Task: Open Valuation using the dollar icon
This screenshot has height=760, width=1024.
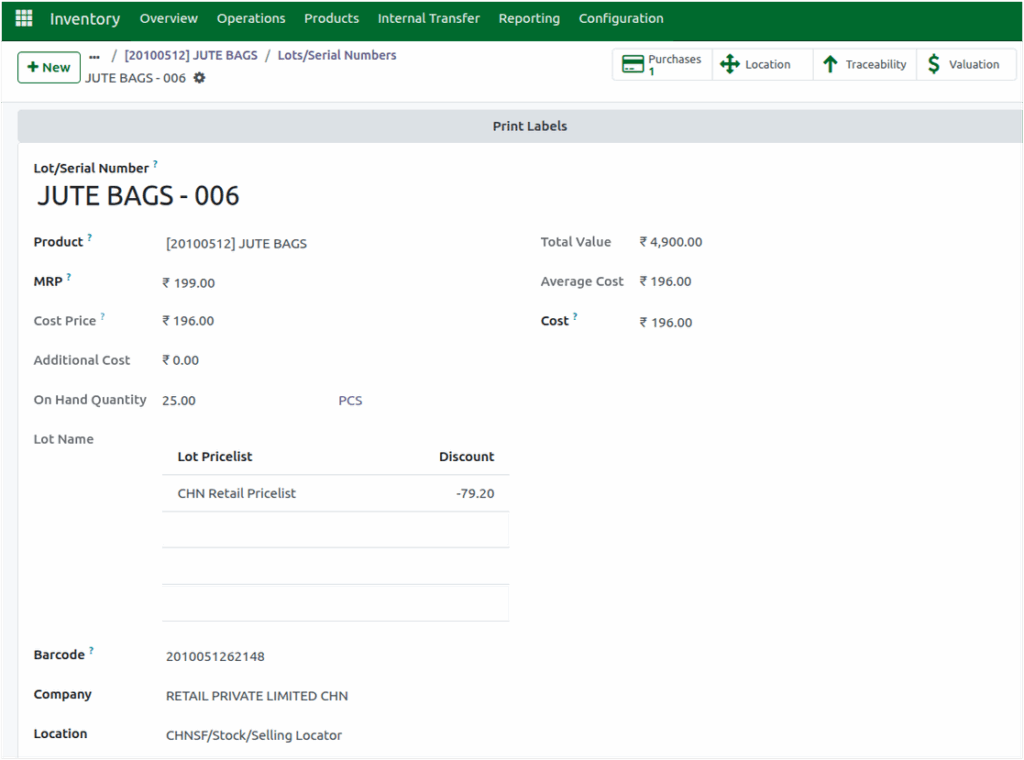Action: pyautogui.click(x=936, y=63)
